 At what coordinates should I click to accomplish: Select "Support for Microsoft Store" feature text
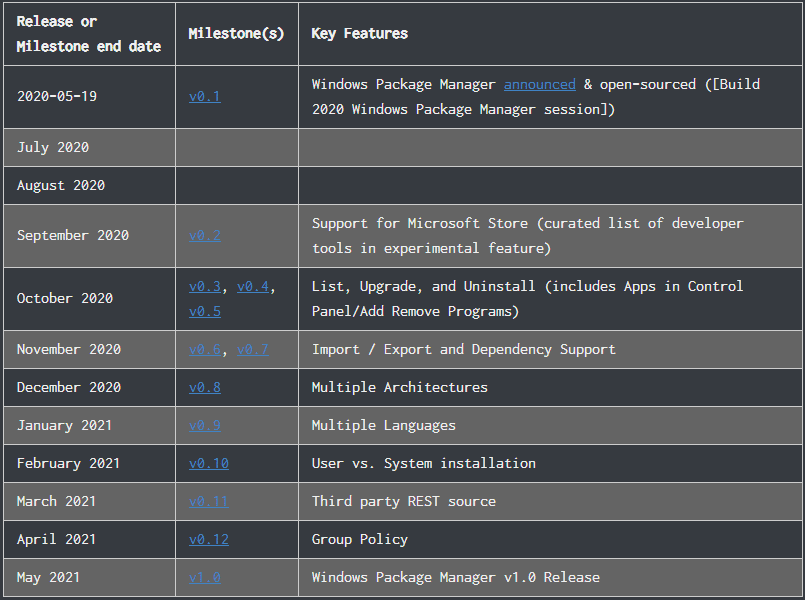[420, 223]
